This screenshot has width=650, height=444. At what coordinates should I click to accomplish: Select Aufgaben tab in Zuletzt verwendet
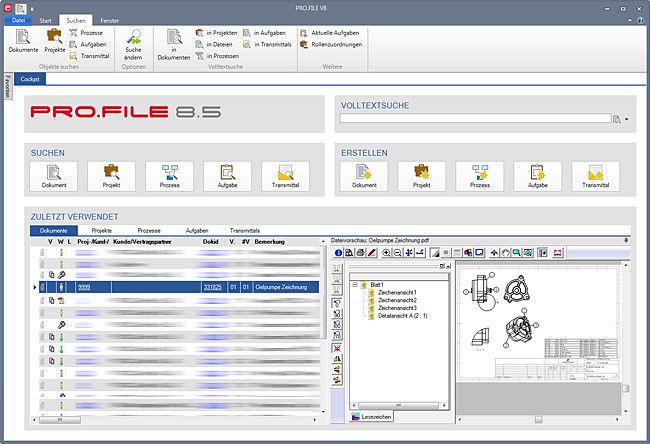point(197,230)
